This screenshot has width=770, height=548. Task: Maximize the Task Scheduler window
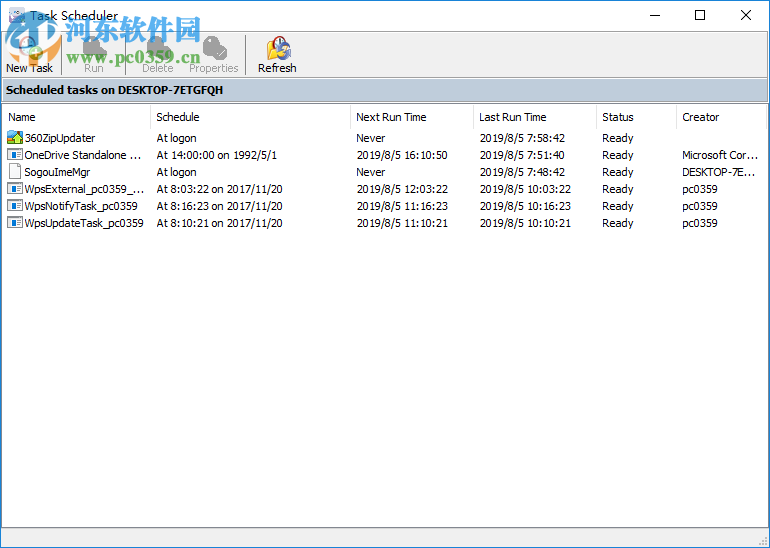tap(700, 15)
